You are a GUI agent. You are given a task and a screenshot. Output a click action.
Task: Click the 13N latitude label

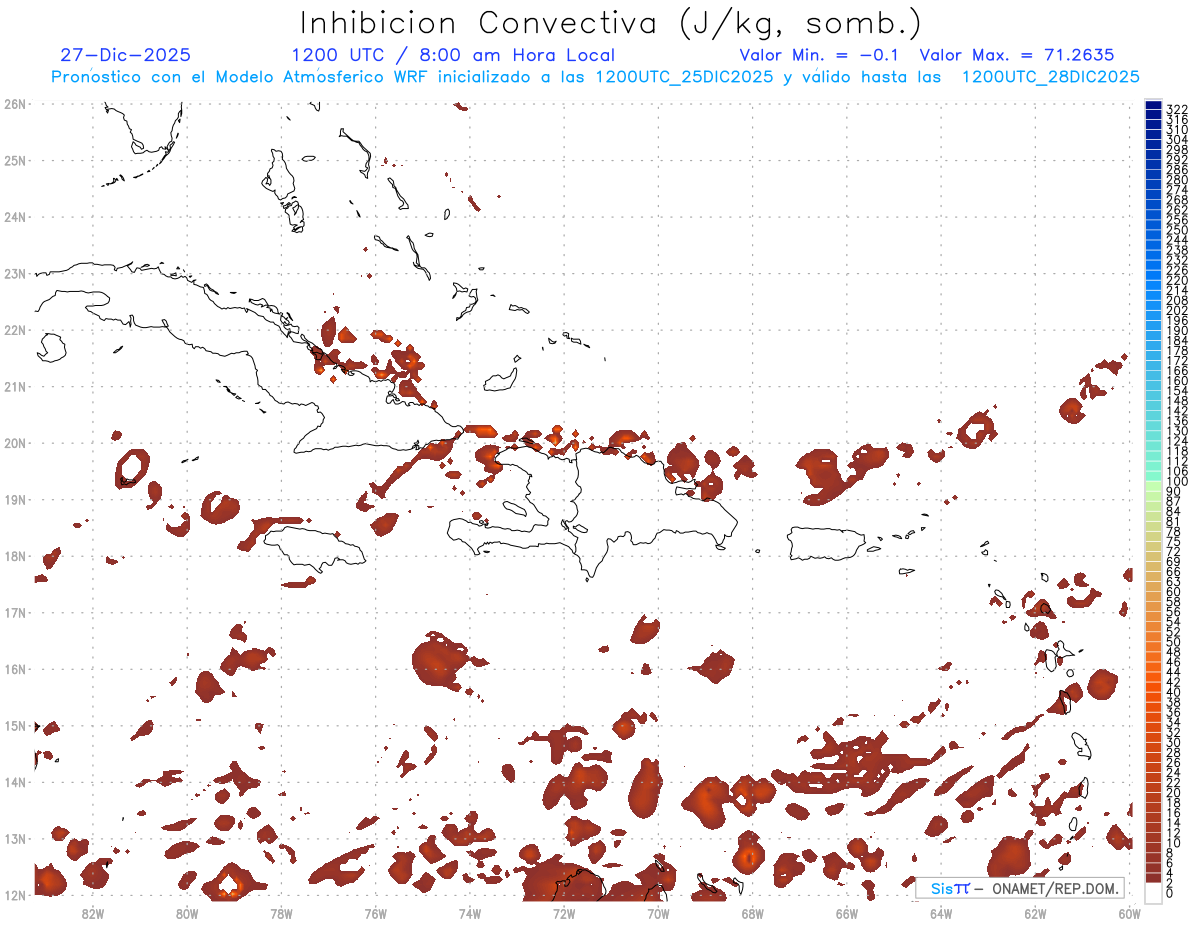tap(14, 838)
